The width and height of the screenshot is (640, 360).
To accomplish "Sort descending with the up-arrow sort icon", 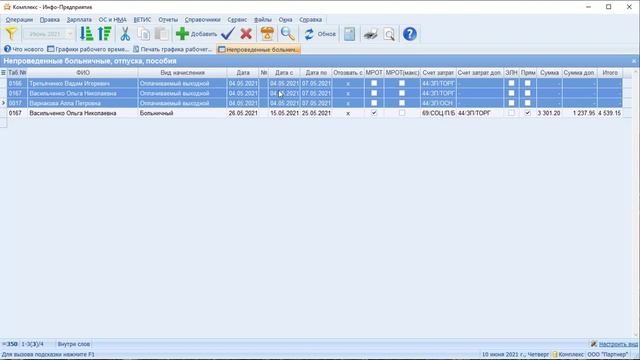I will click(x=105, y=34).
